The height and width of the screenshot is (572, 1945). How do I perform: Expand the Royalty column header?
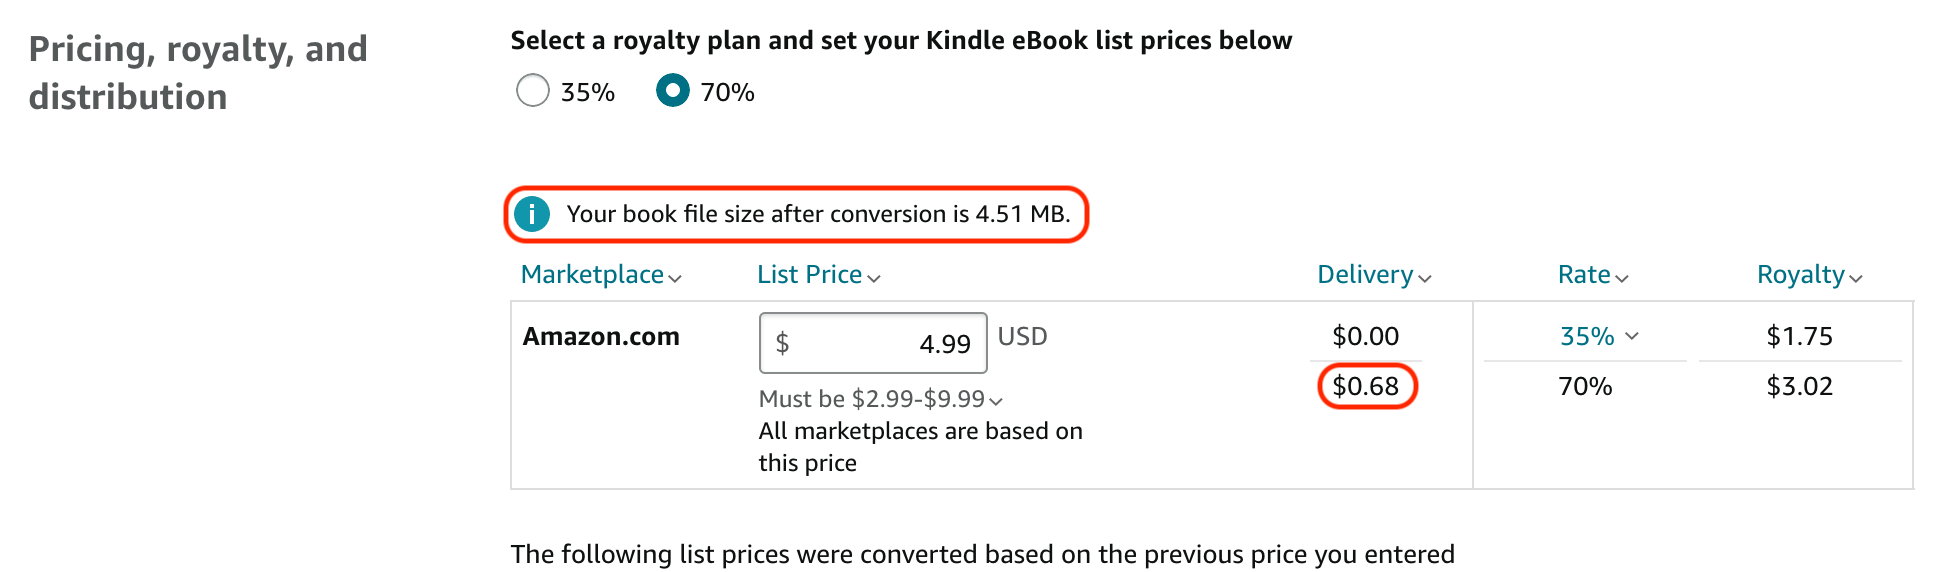[1809, 275]
